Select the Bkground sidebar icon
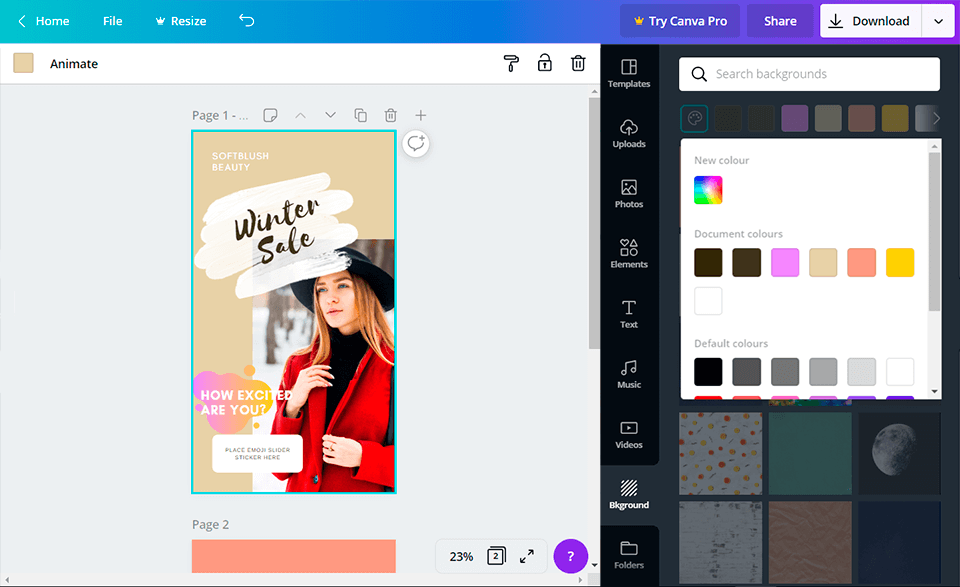This screenshot has height=587, width=960. [629, 495]
